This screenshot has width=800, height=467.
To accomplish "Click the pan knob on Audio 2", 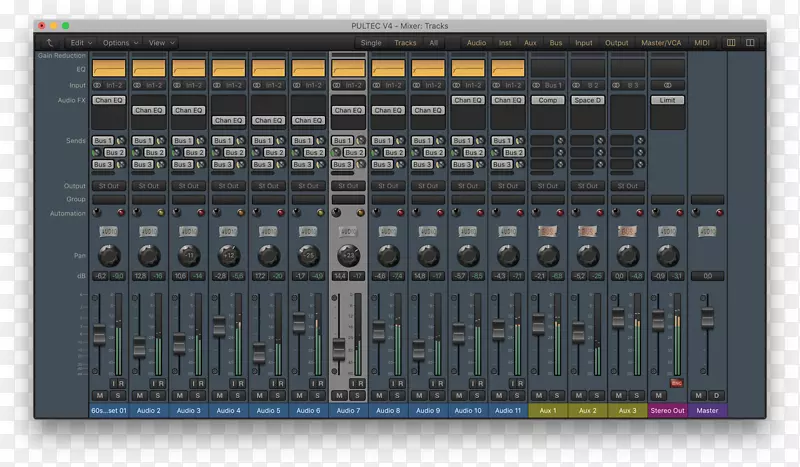I will 148,255.
